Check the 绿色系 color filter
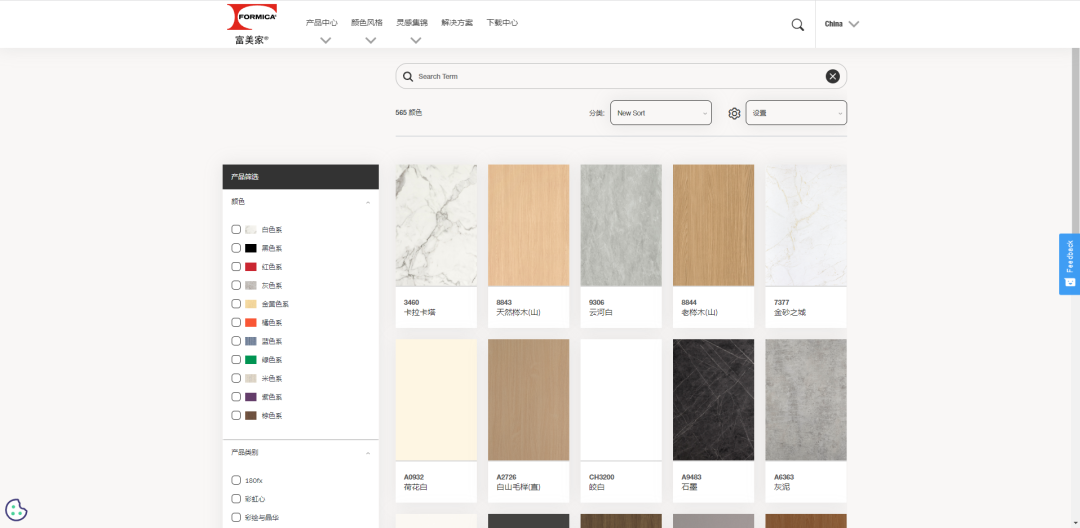 coord(236,359)
